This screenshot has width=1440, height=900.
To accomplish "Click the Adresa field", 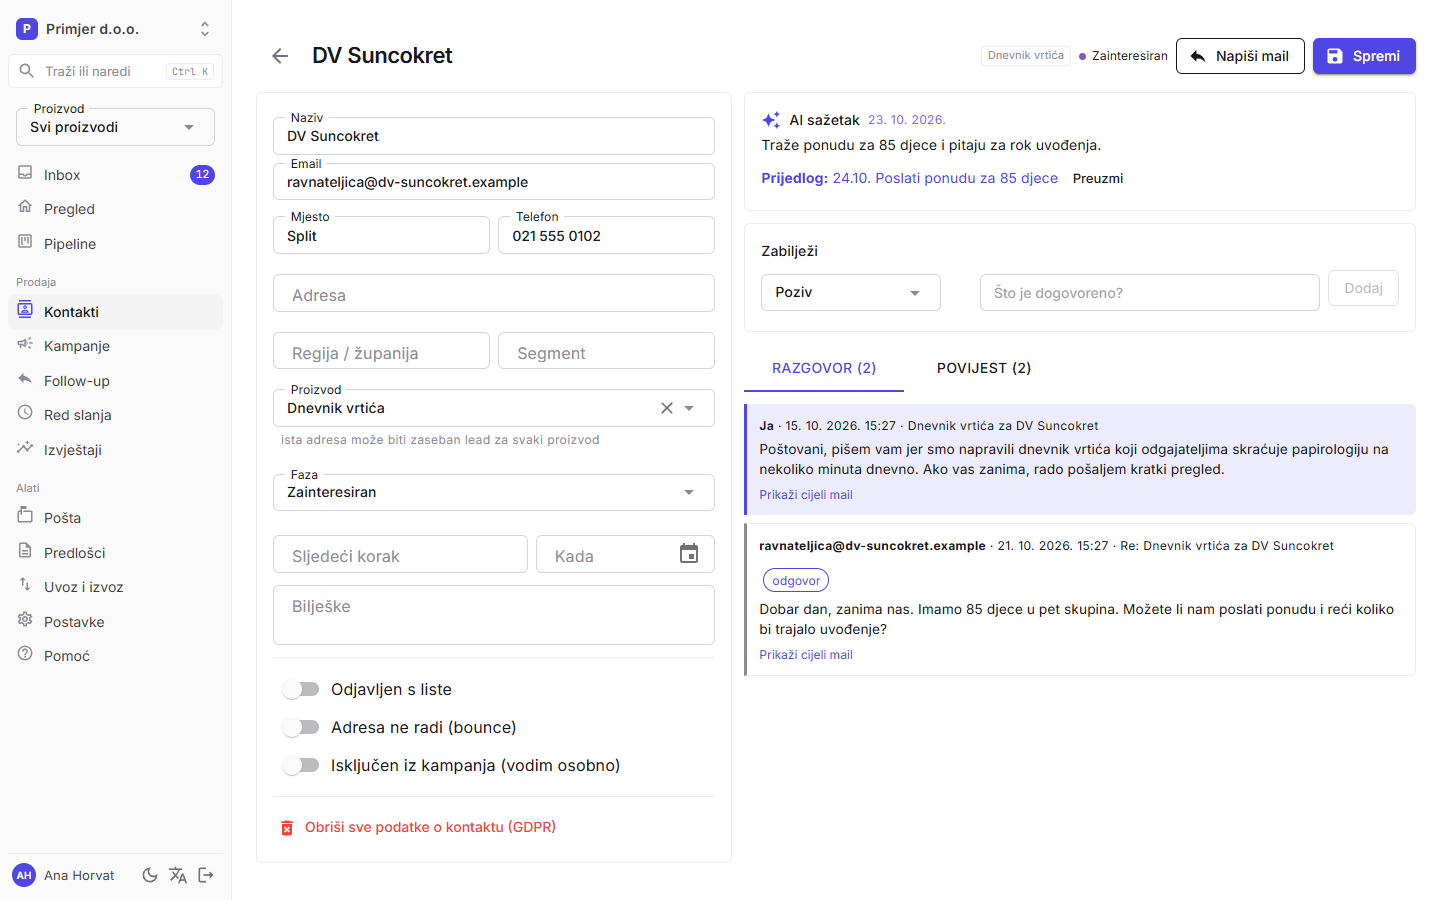I will [494, 293].
